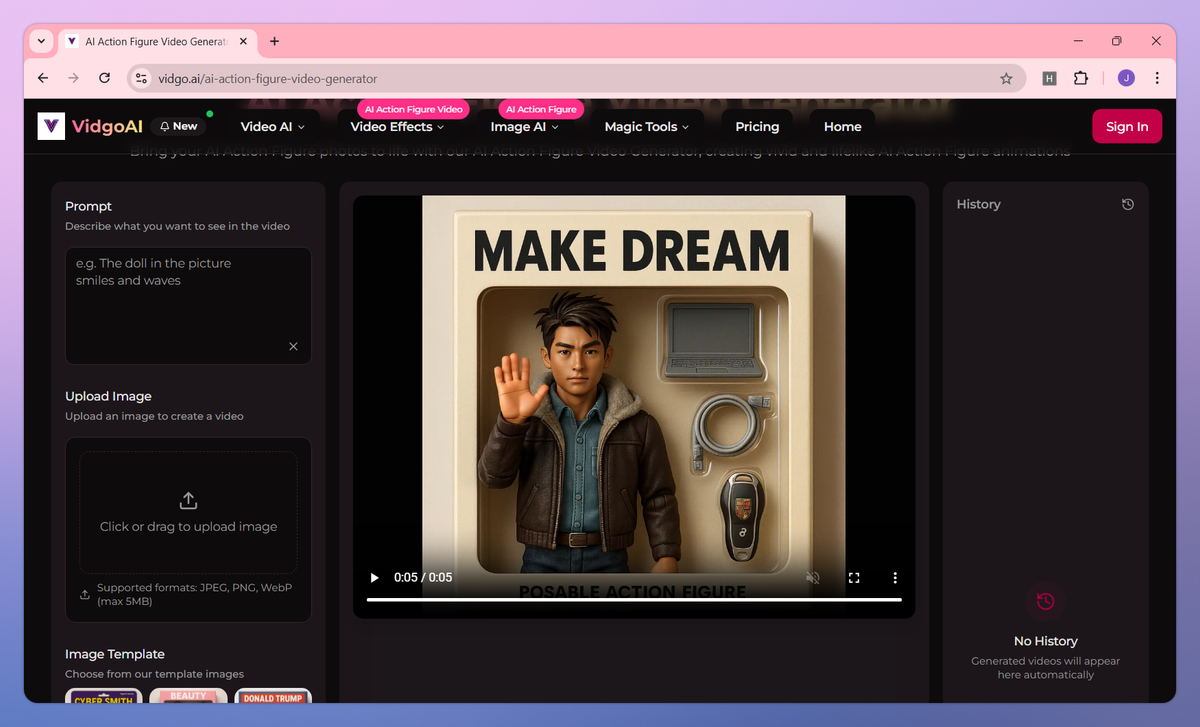This screenshot has width=1200, height=727.
Task: Seek on the video progress bar
Action: (x=634, y=599)
